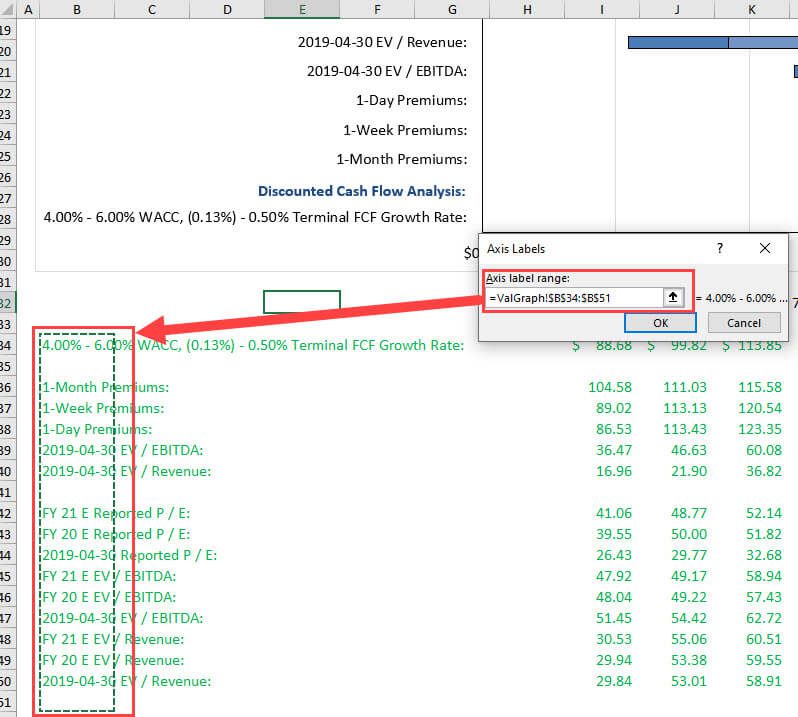Select row 42 header
Image resolution: width=798 pixels, height=717 pixels.
tap(6, 513)
